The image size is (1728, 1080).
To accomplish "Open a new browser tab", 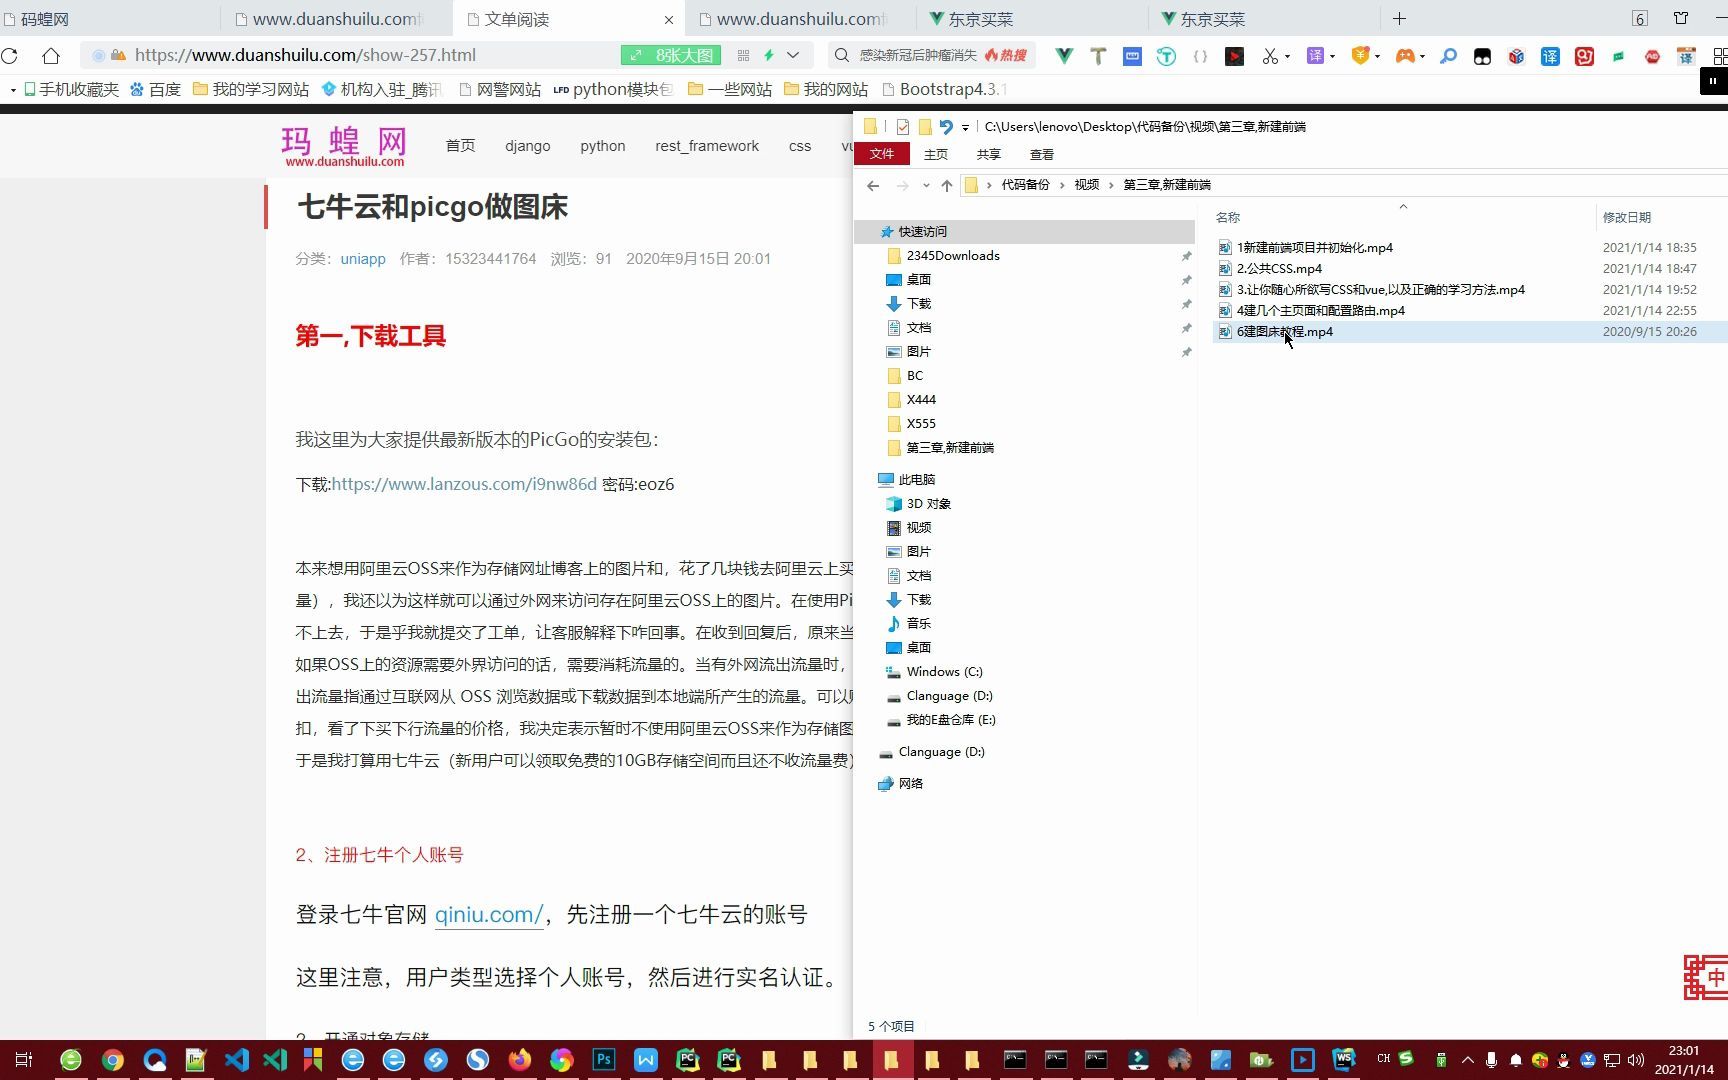I will (1399, 19).
